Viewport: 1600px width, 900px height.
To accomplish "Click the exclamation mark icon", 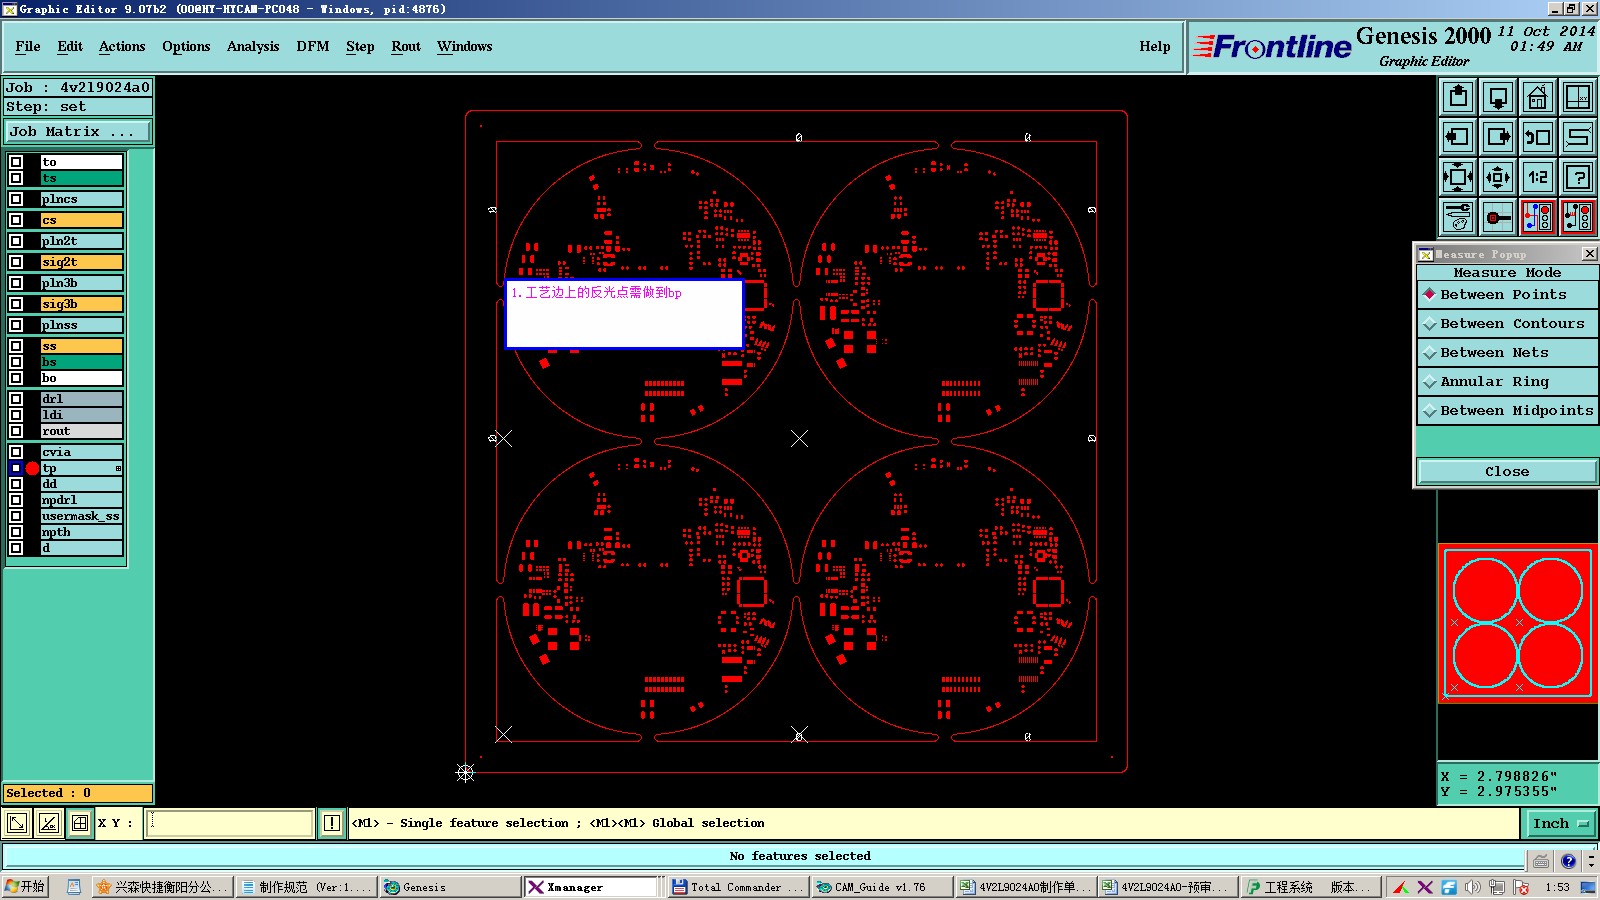I will click(332, 823).
